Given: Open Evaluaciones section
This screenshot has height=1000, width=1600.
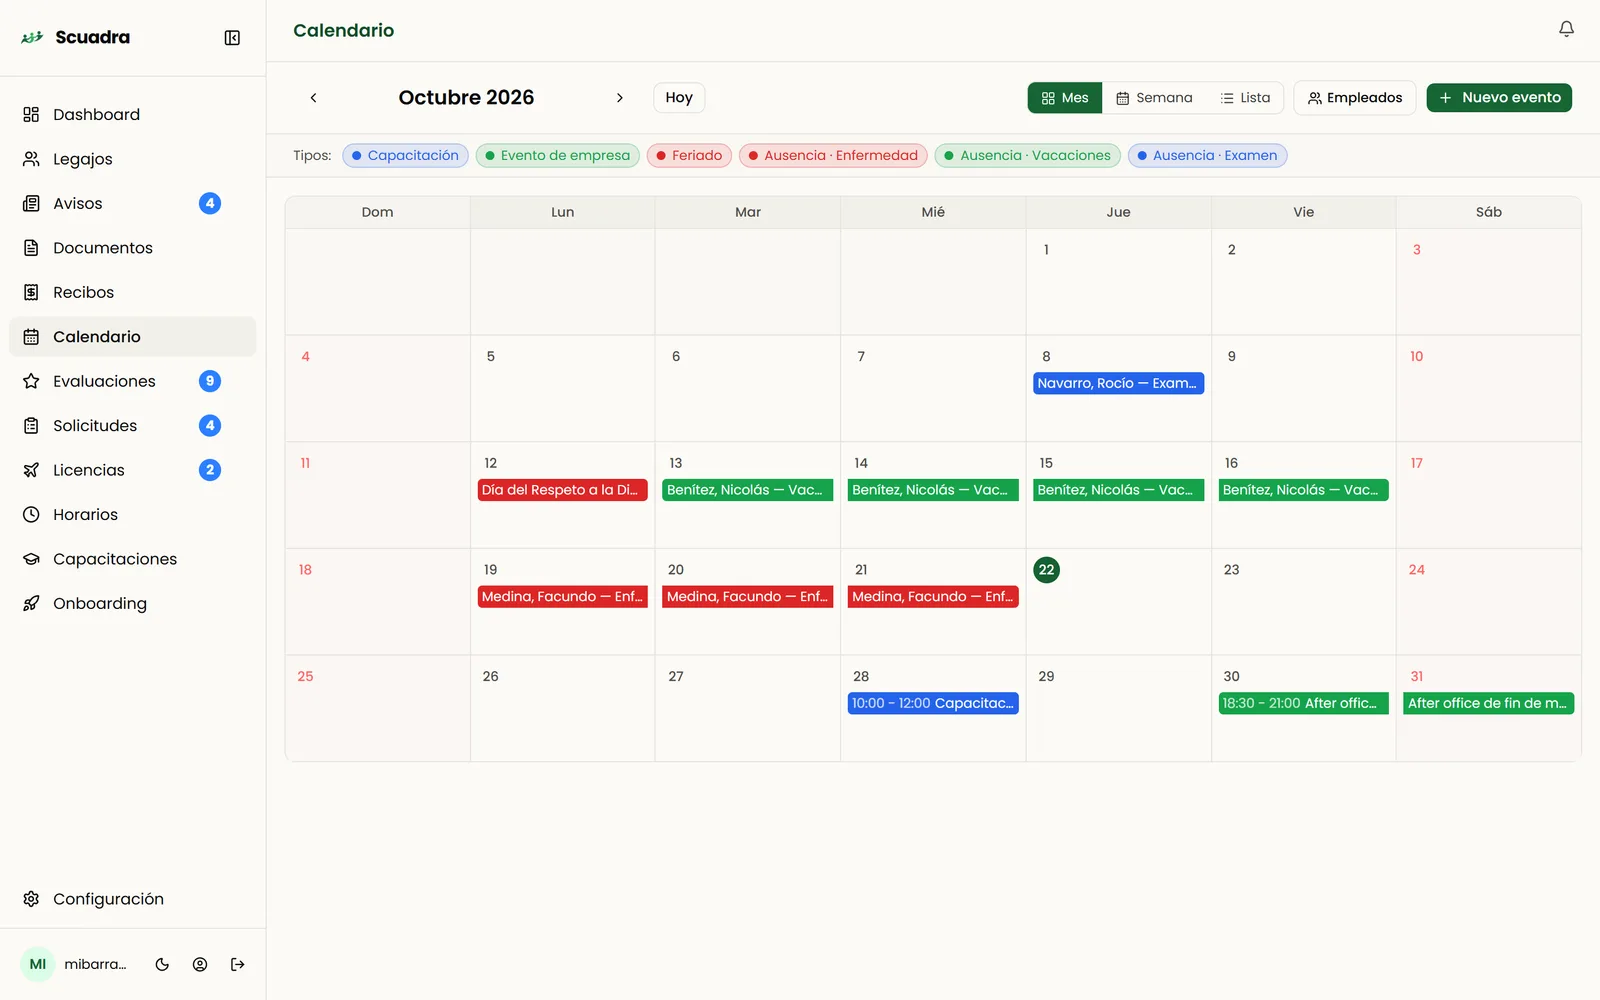Looking at the screenshot, I should click(x=132, y=381).
